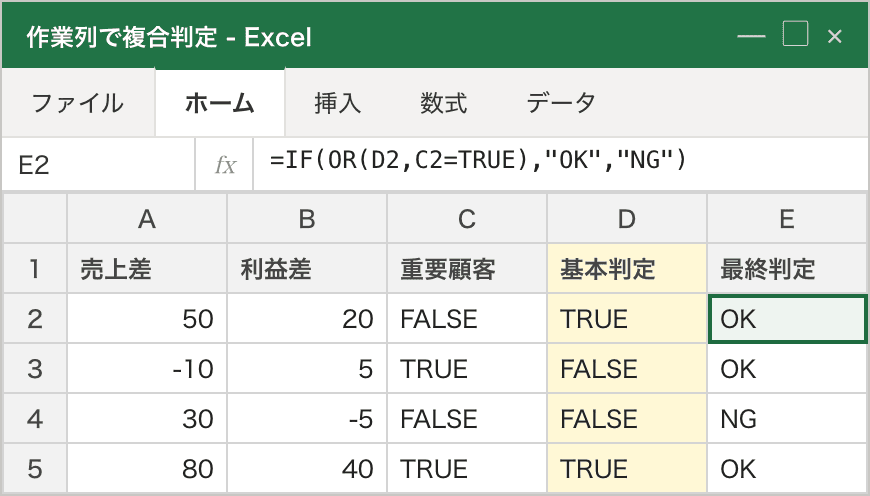Select cell D3 showing FALSE
This screenshot has height=496, width=870.
pyautogui.click(x=627, y=368)
